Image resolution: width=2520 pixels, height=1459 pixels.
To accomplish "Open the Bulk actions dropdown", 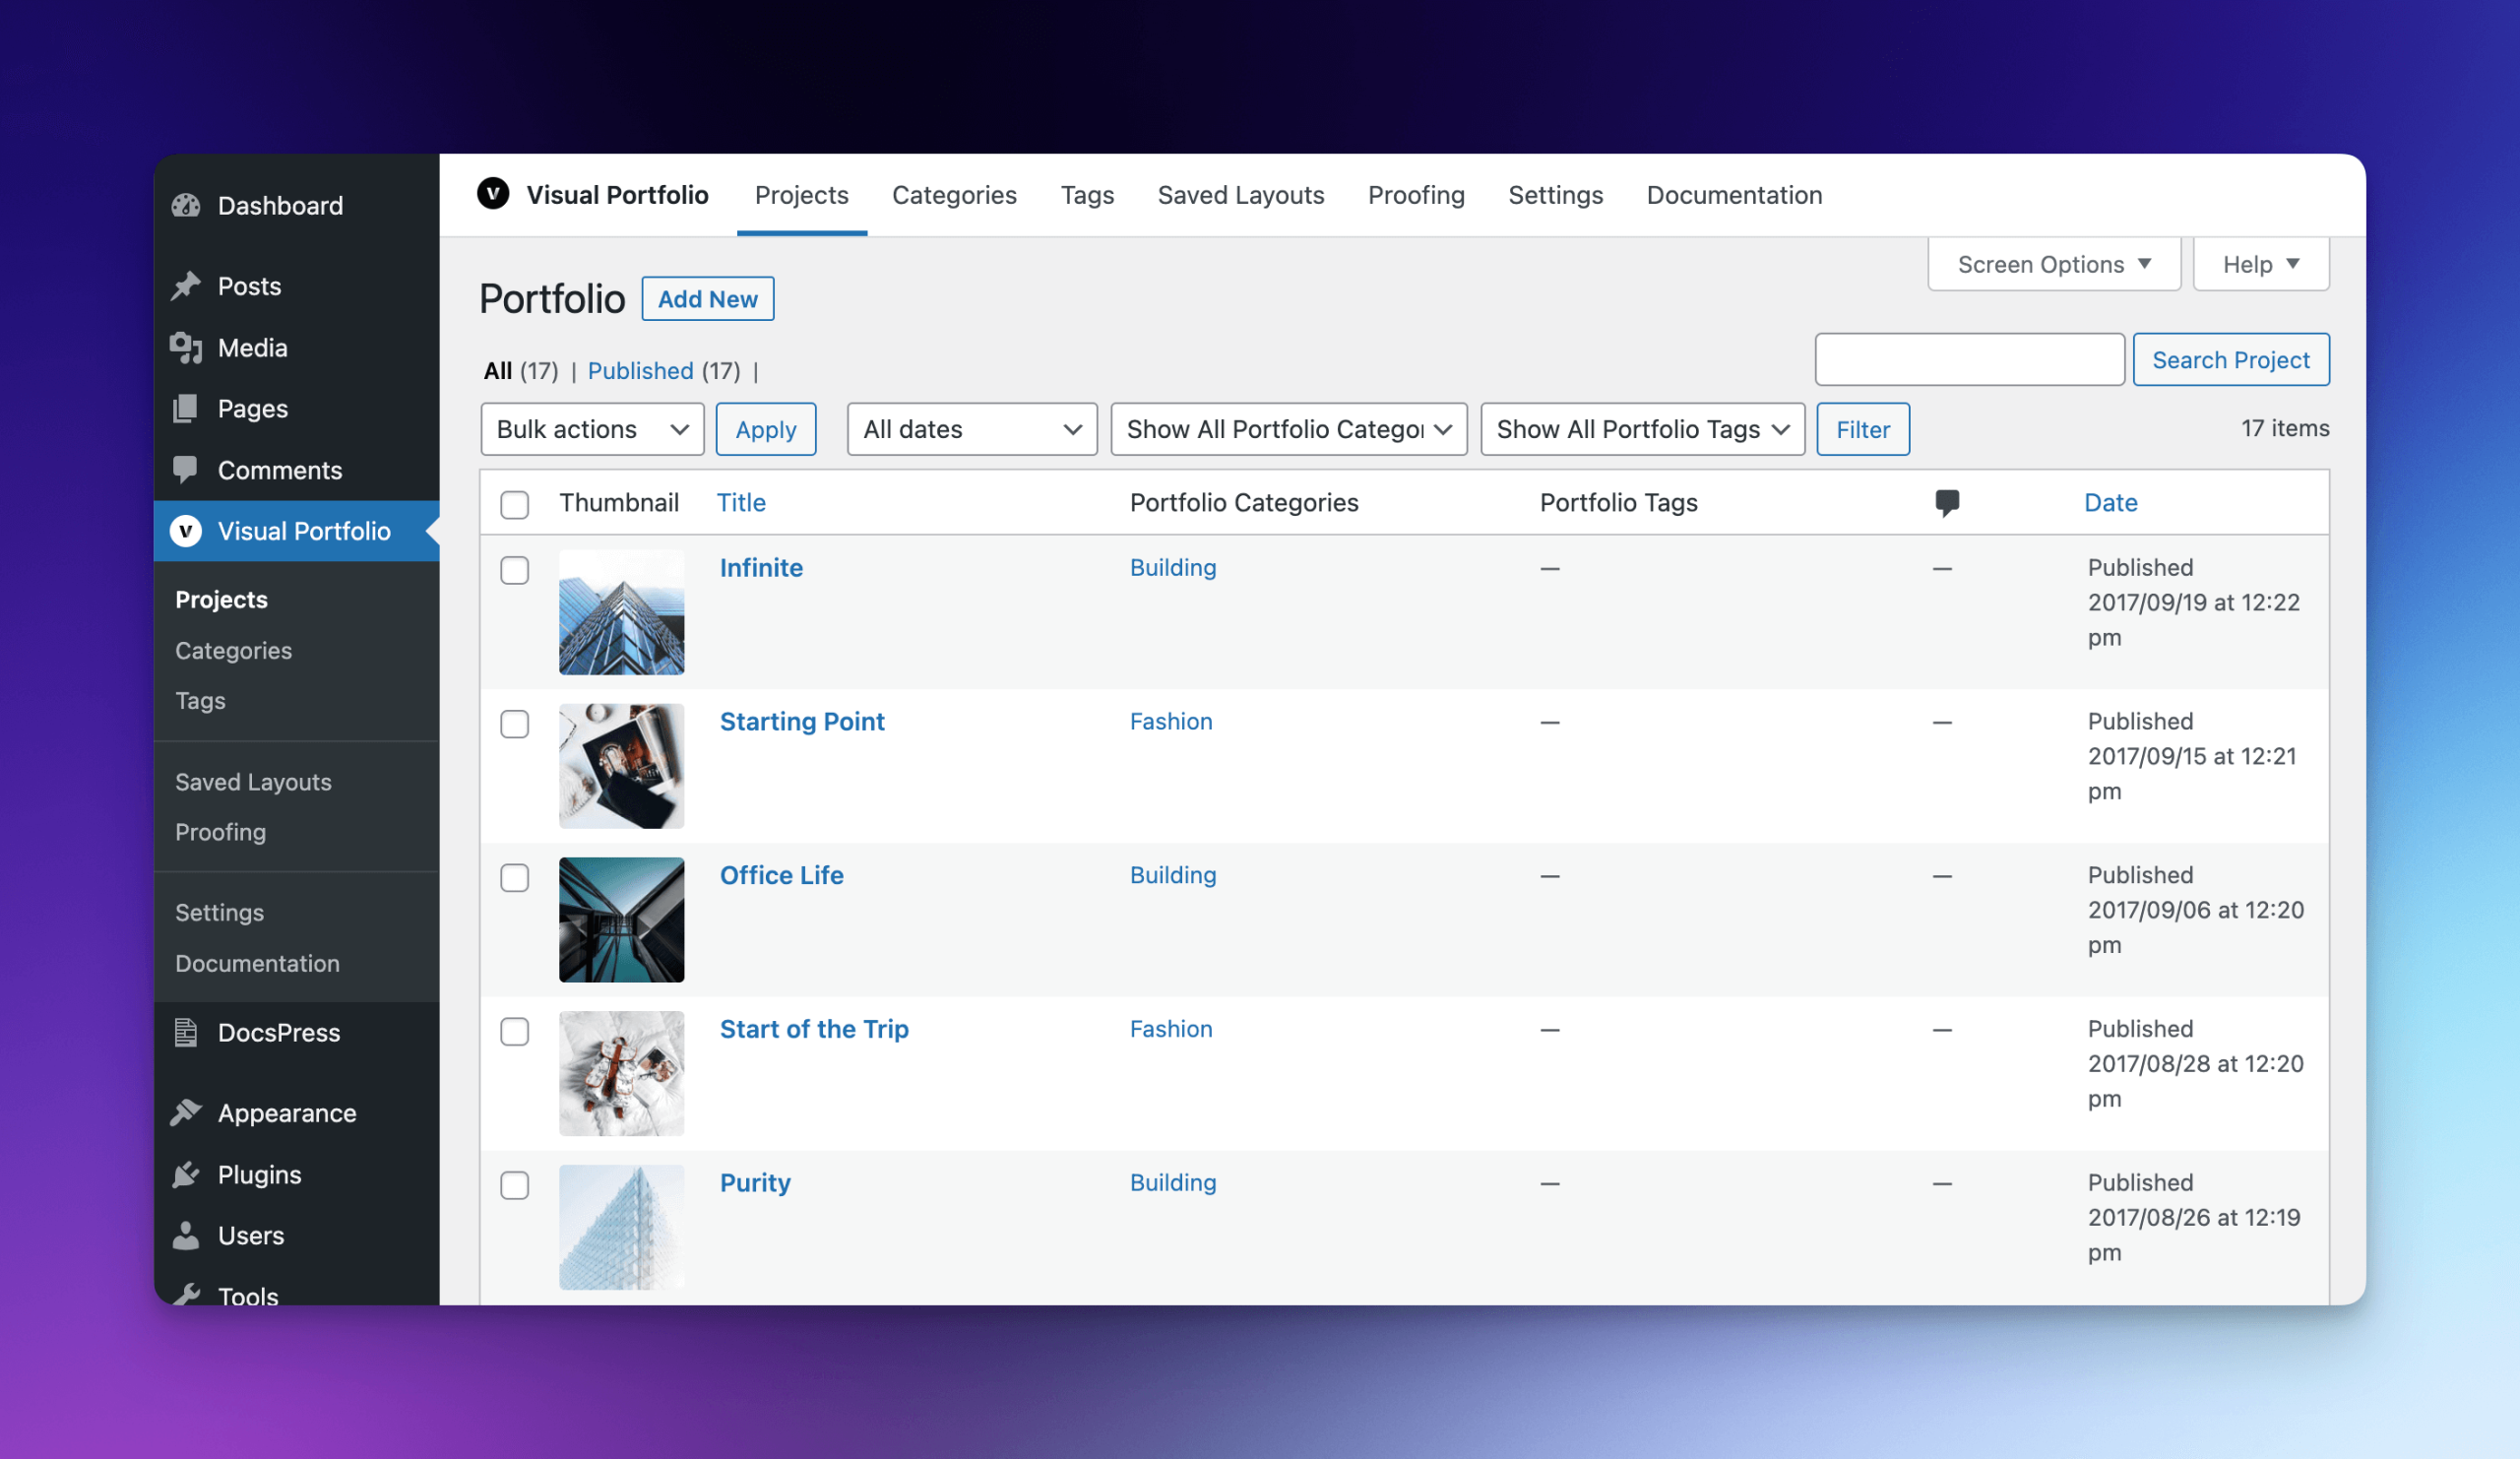I will pos(592,430).
